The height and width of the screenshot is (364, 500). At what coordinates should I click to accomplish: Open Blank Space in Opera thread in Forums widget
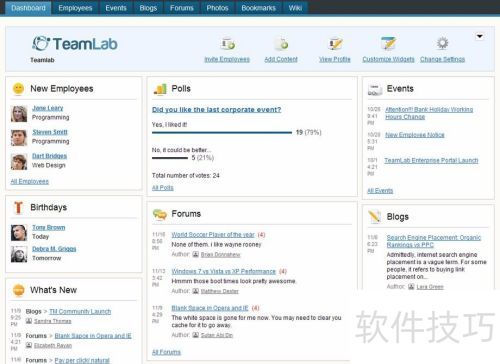click(210, 308)
